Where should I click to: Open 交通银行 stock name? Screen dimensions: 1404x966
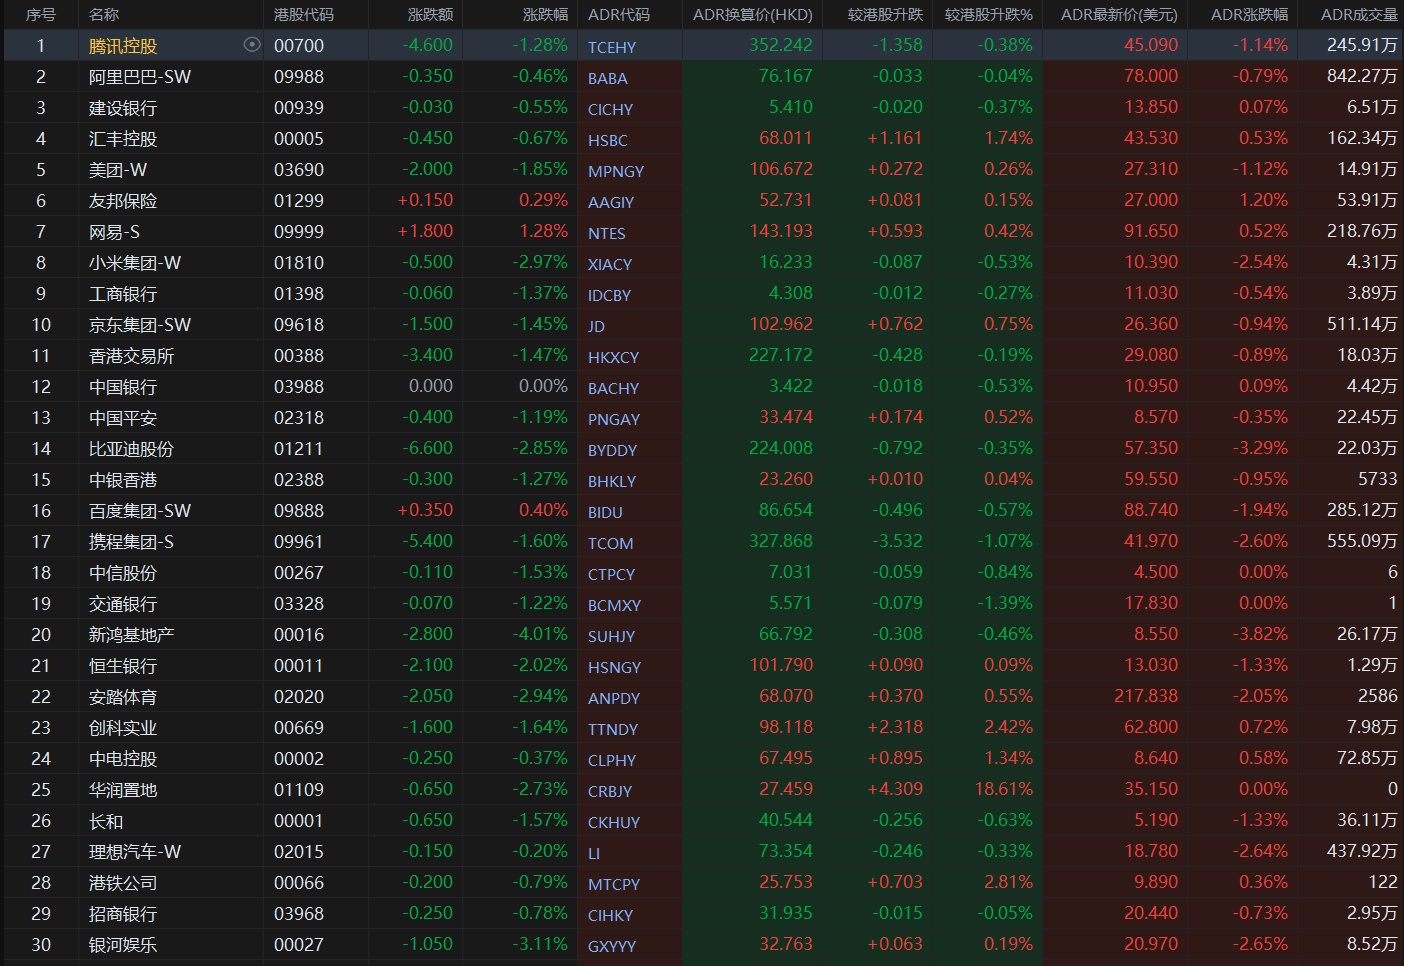[123, 604]
